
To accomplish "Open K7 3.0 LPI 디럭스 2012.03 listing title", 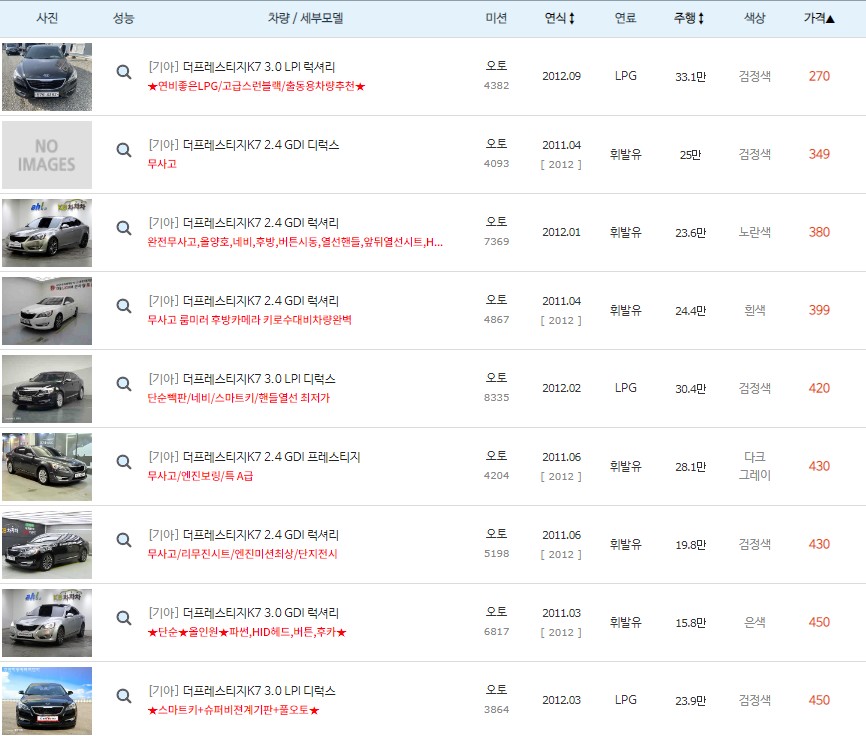I will click(x=242, y=691).
